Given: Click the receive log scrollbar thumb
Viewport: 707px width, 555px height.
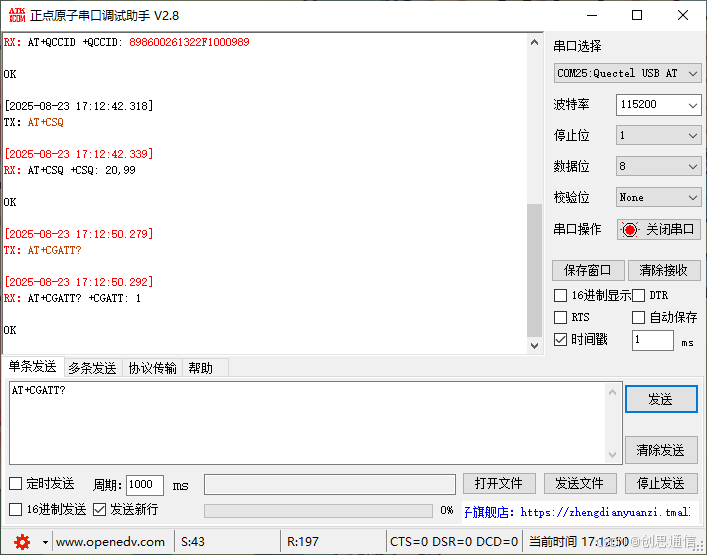Looking at the screenshot, I should (534, 270).
